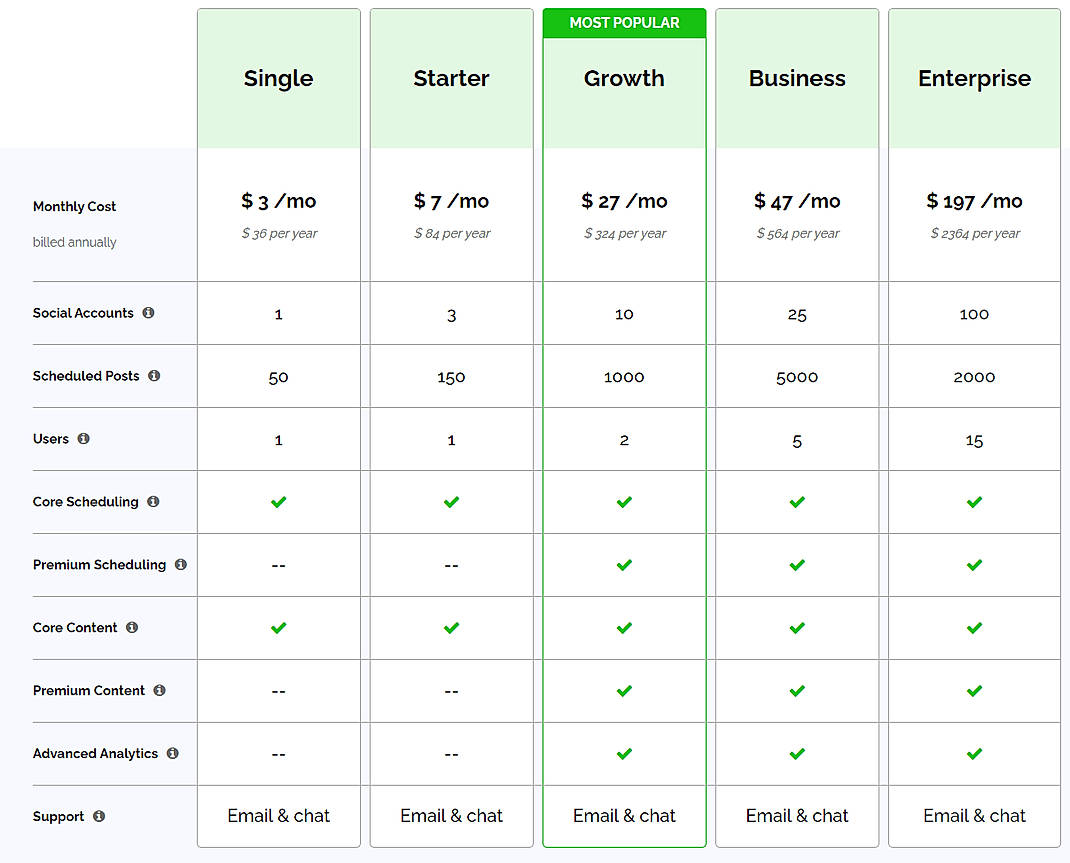Click the MOST POPULAR badge above Growth
Viewport: 1070px width, 863px height.
point(624,22)
